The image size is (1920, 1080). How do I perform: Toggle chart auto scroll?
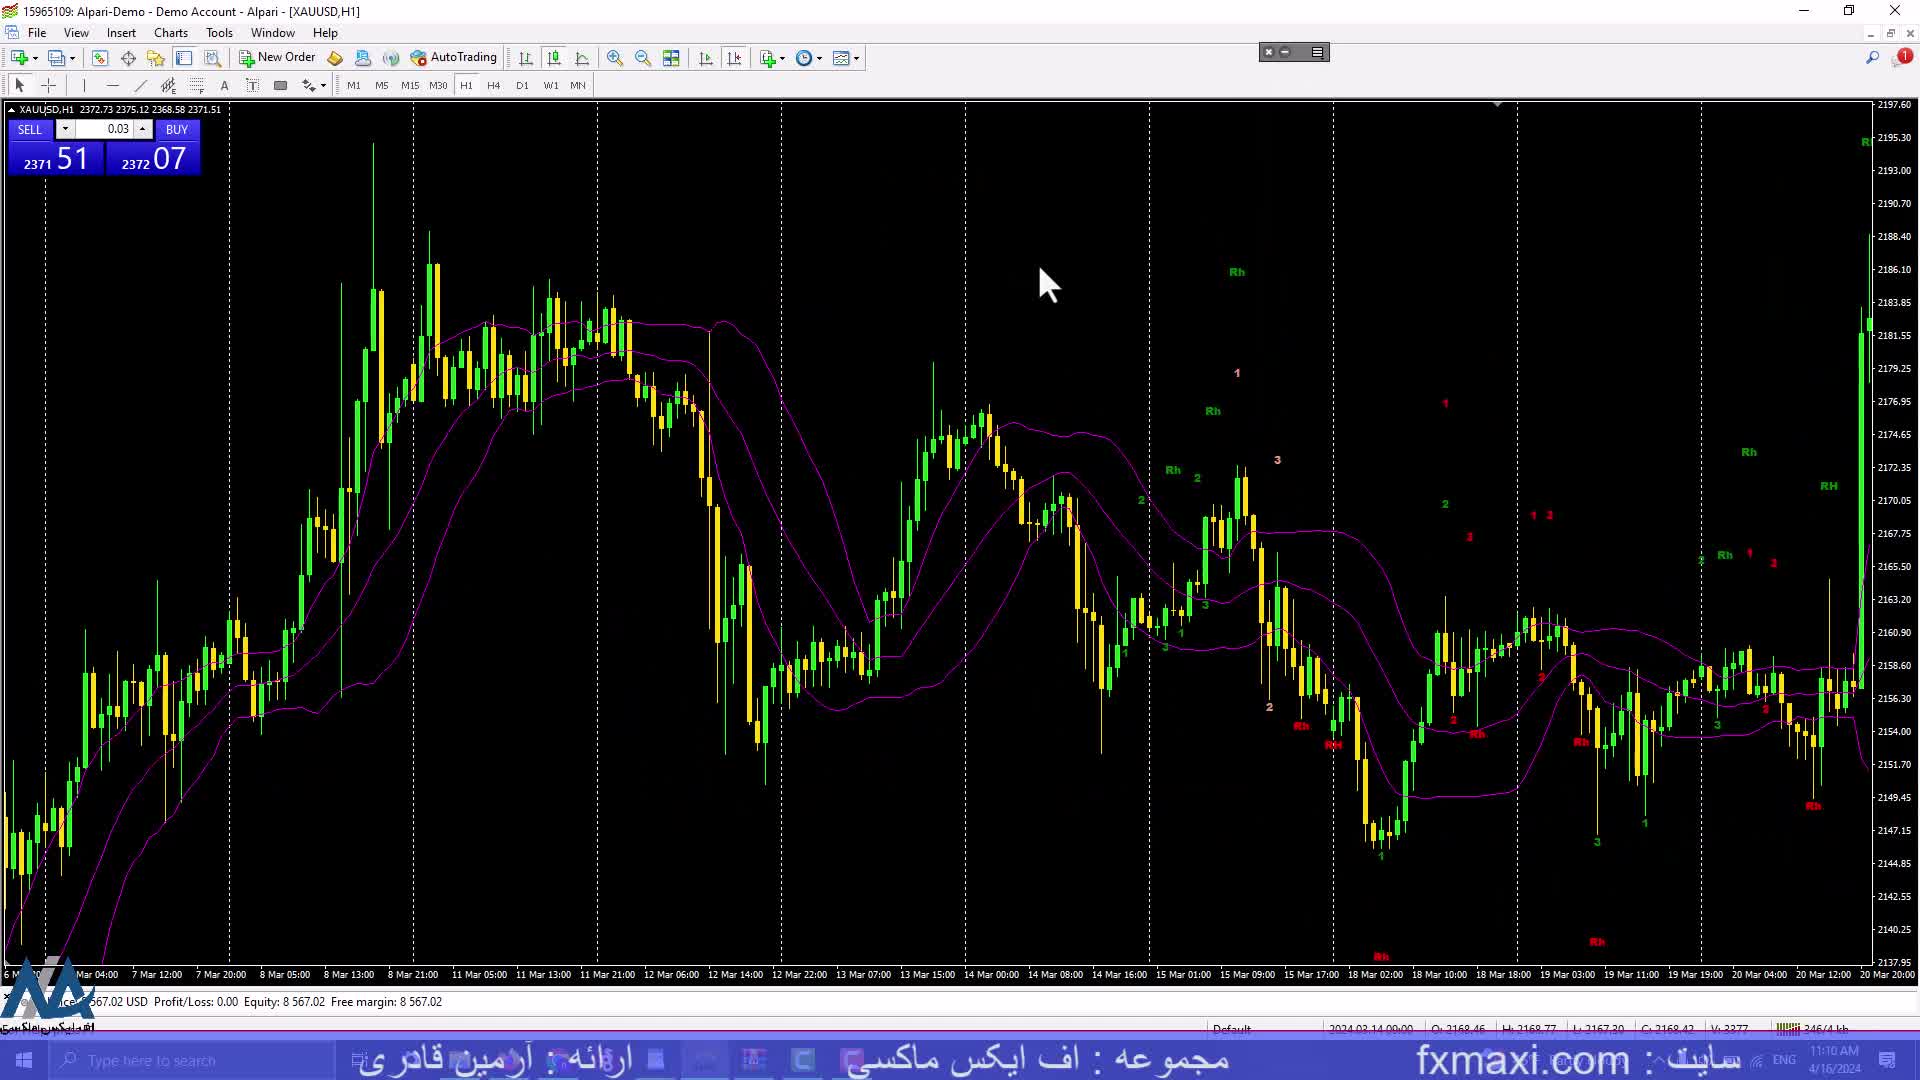(x=706, y=58)
